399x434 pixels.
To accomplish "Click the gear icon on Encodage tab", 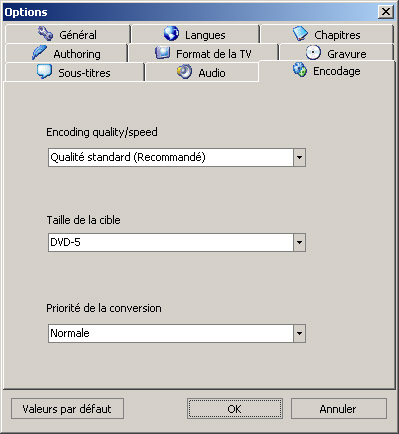I will pyautogui.click(x=300, y=70).
